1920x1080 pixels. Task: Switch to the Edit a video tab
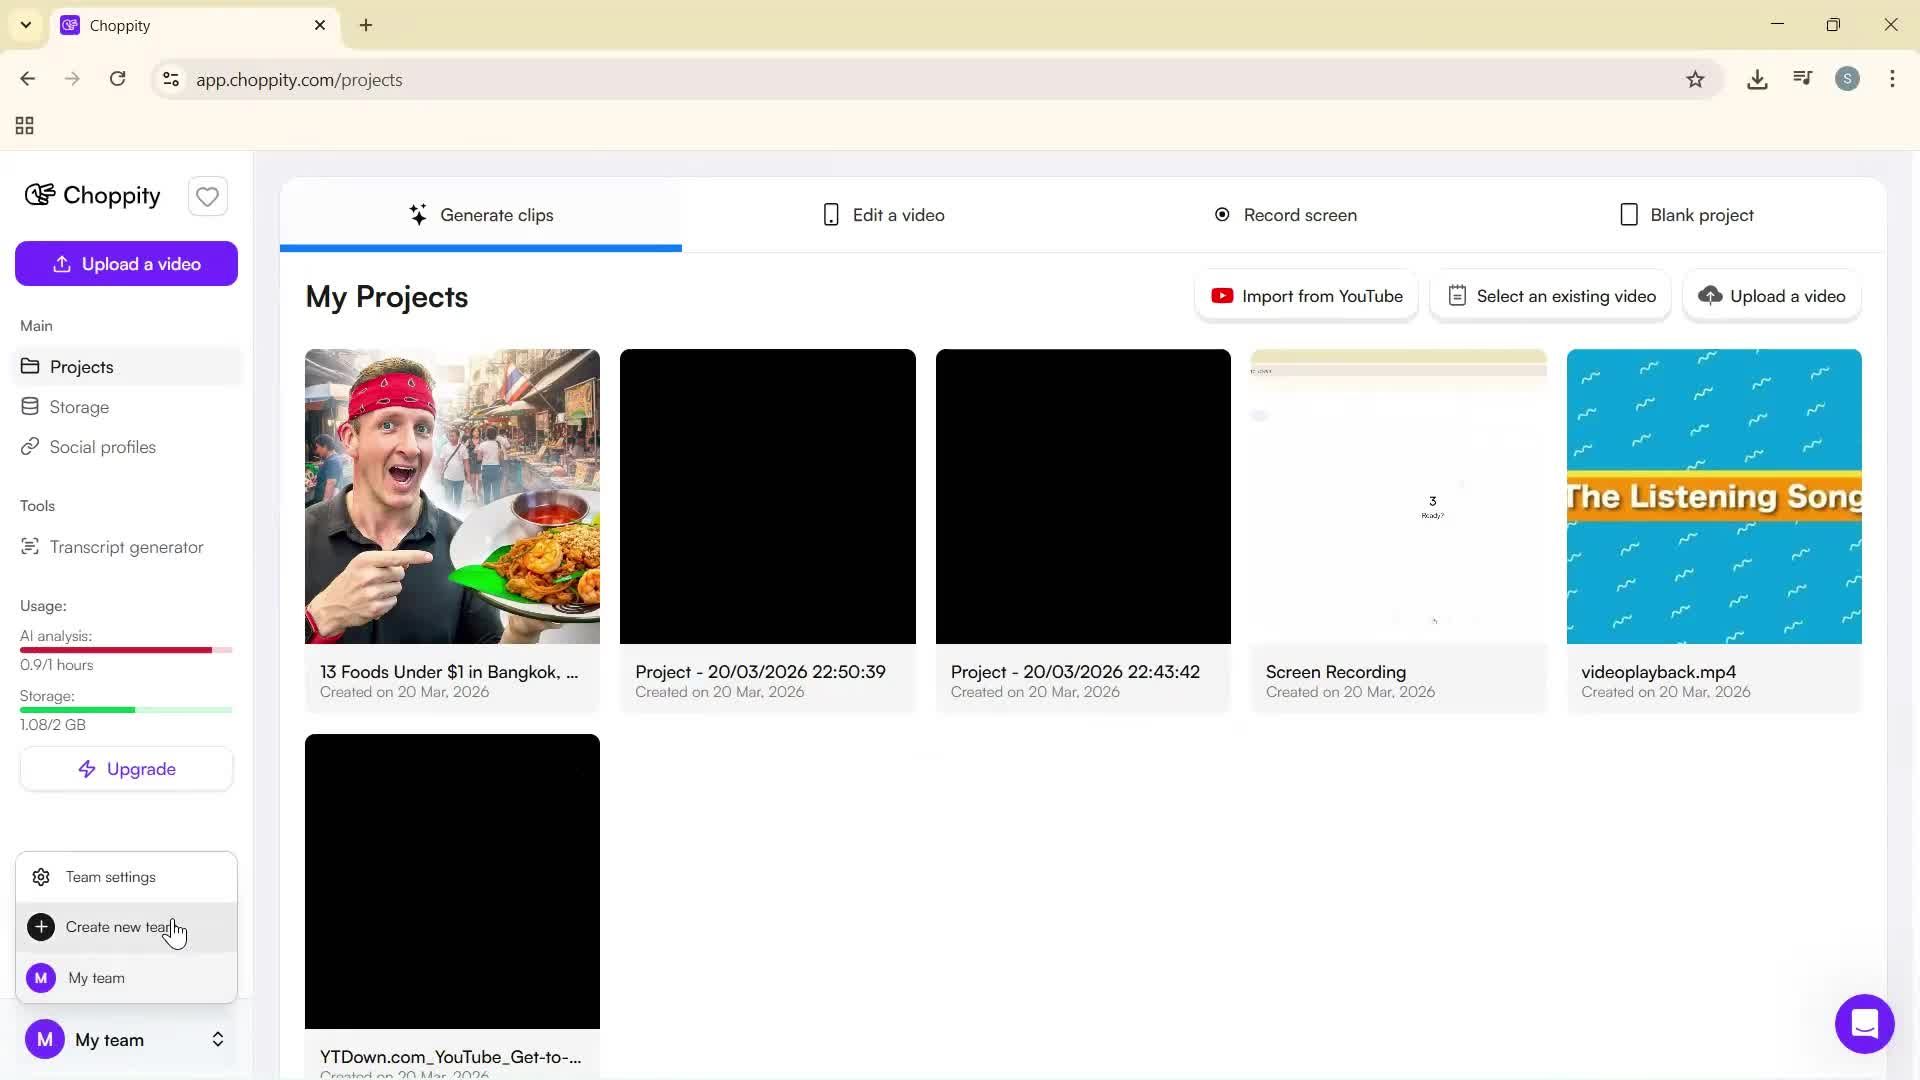[x=884, y=214]
